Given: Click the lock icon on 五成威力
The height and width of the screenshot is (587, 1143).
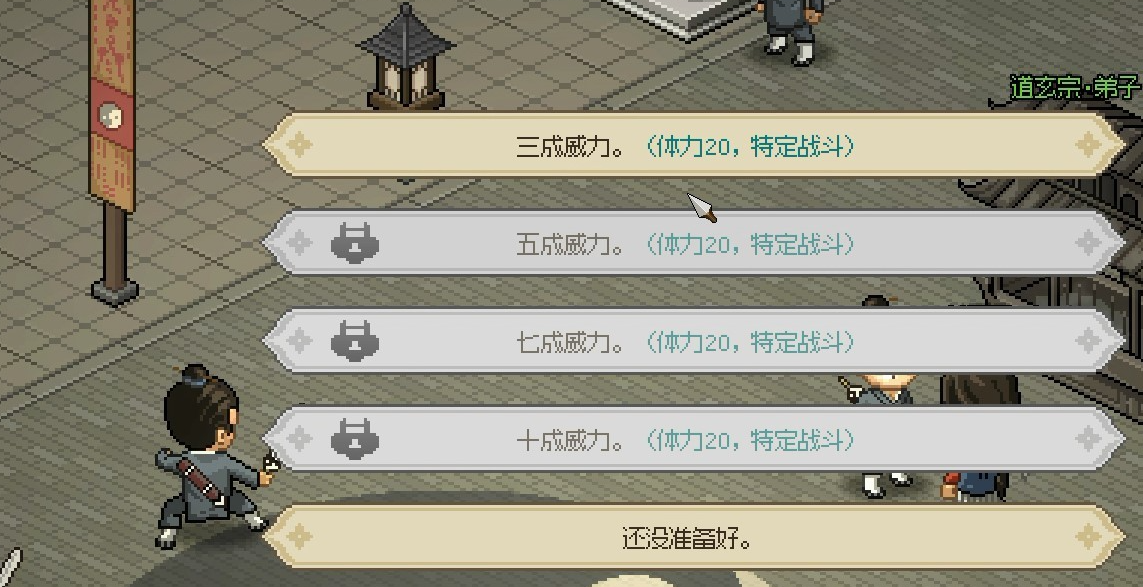Looking at the screenshot, I should (x=354, y=244).
